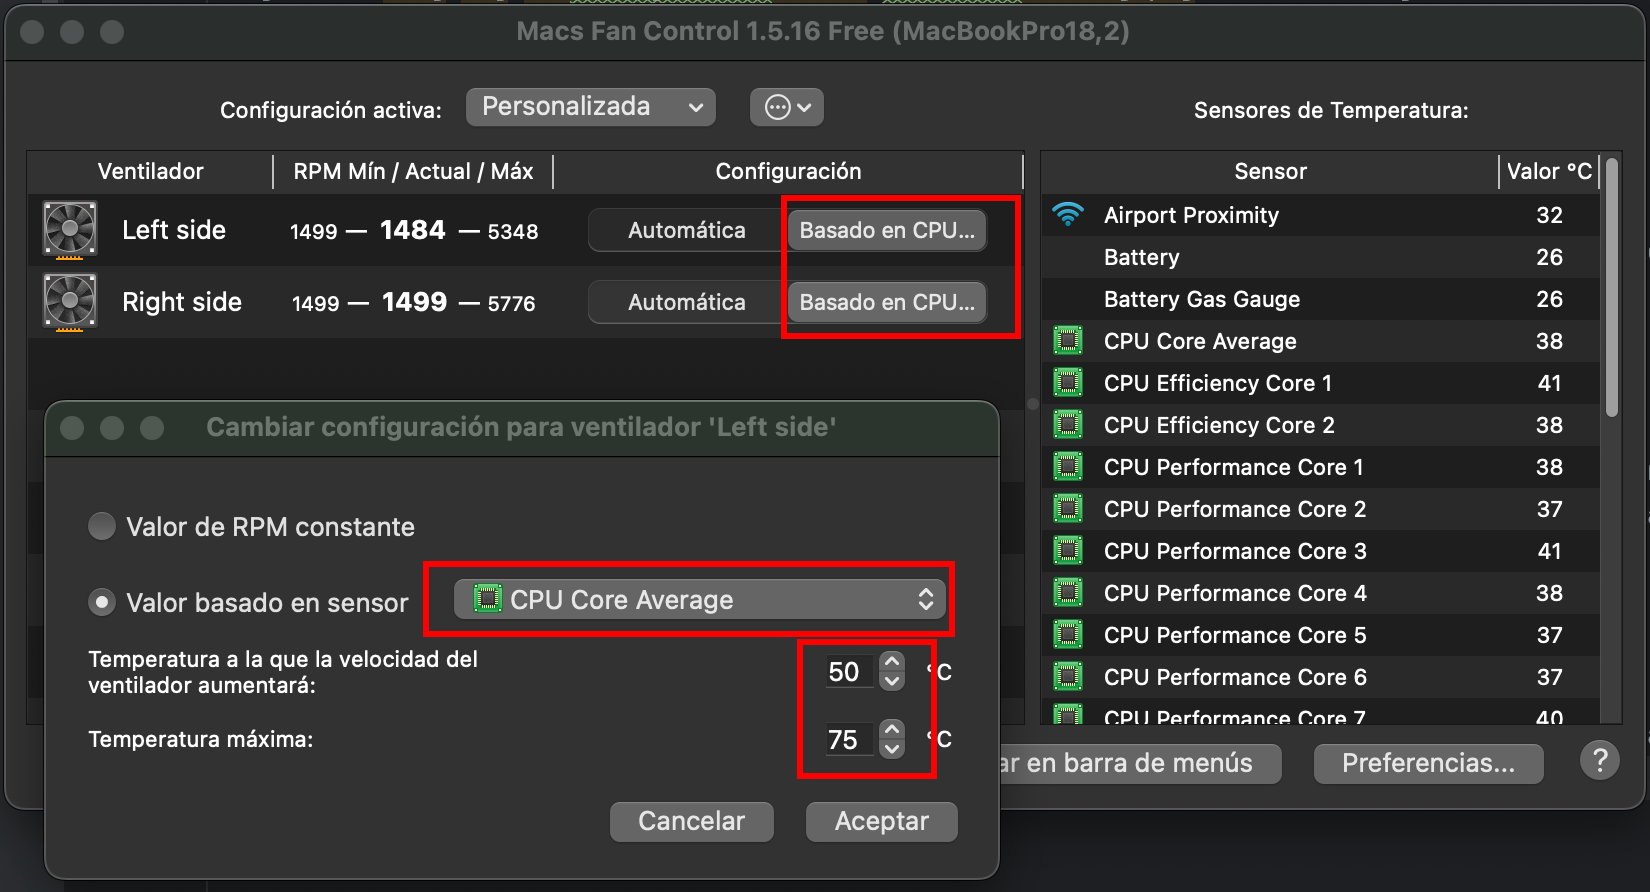This screenshot has height=892, width=1650.
Task: Open help with the question mark icon
Action: pyautogui.click(x=1600, y=761)
